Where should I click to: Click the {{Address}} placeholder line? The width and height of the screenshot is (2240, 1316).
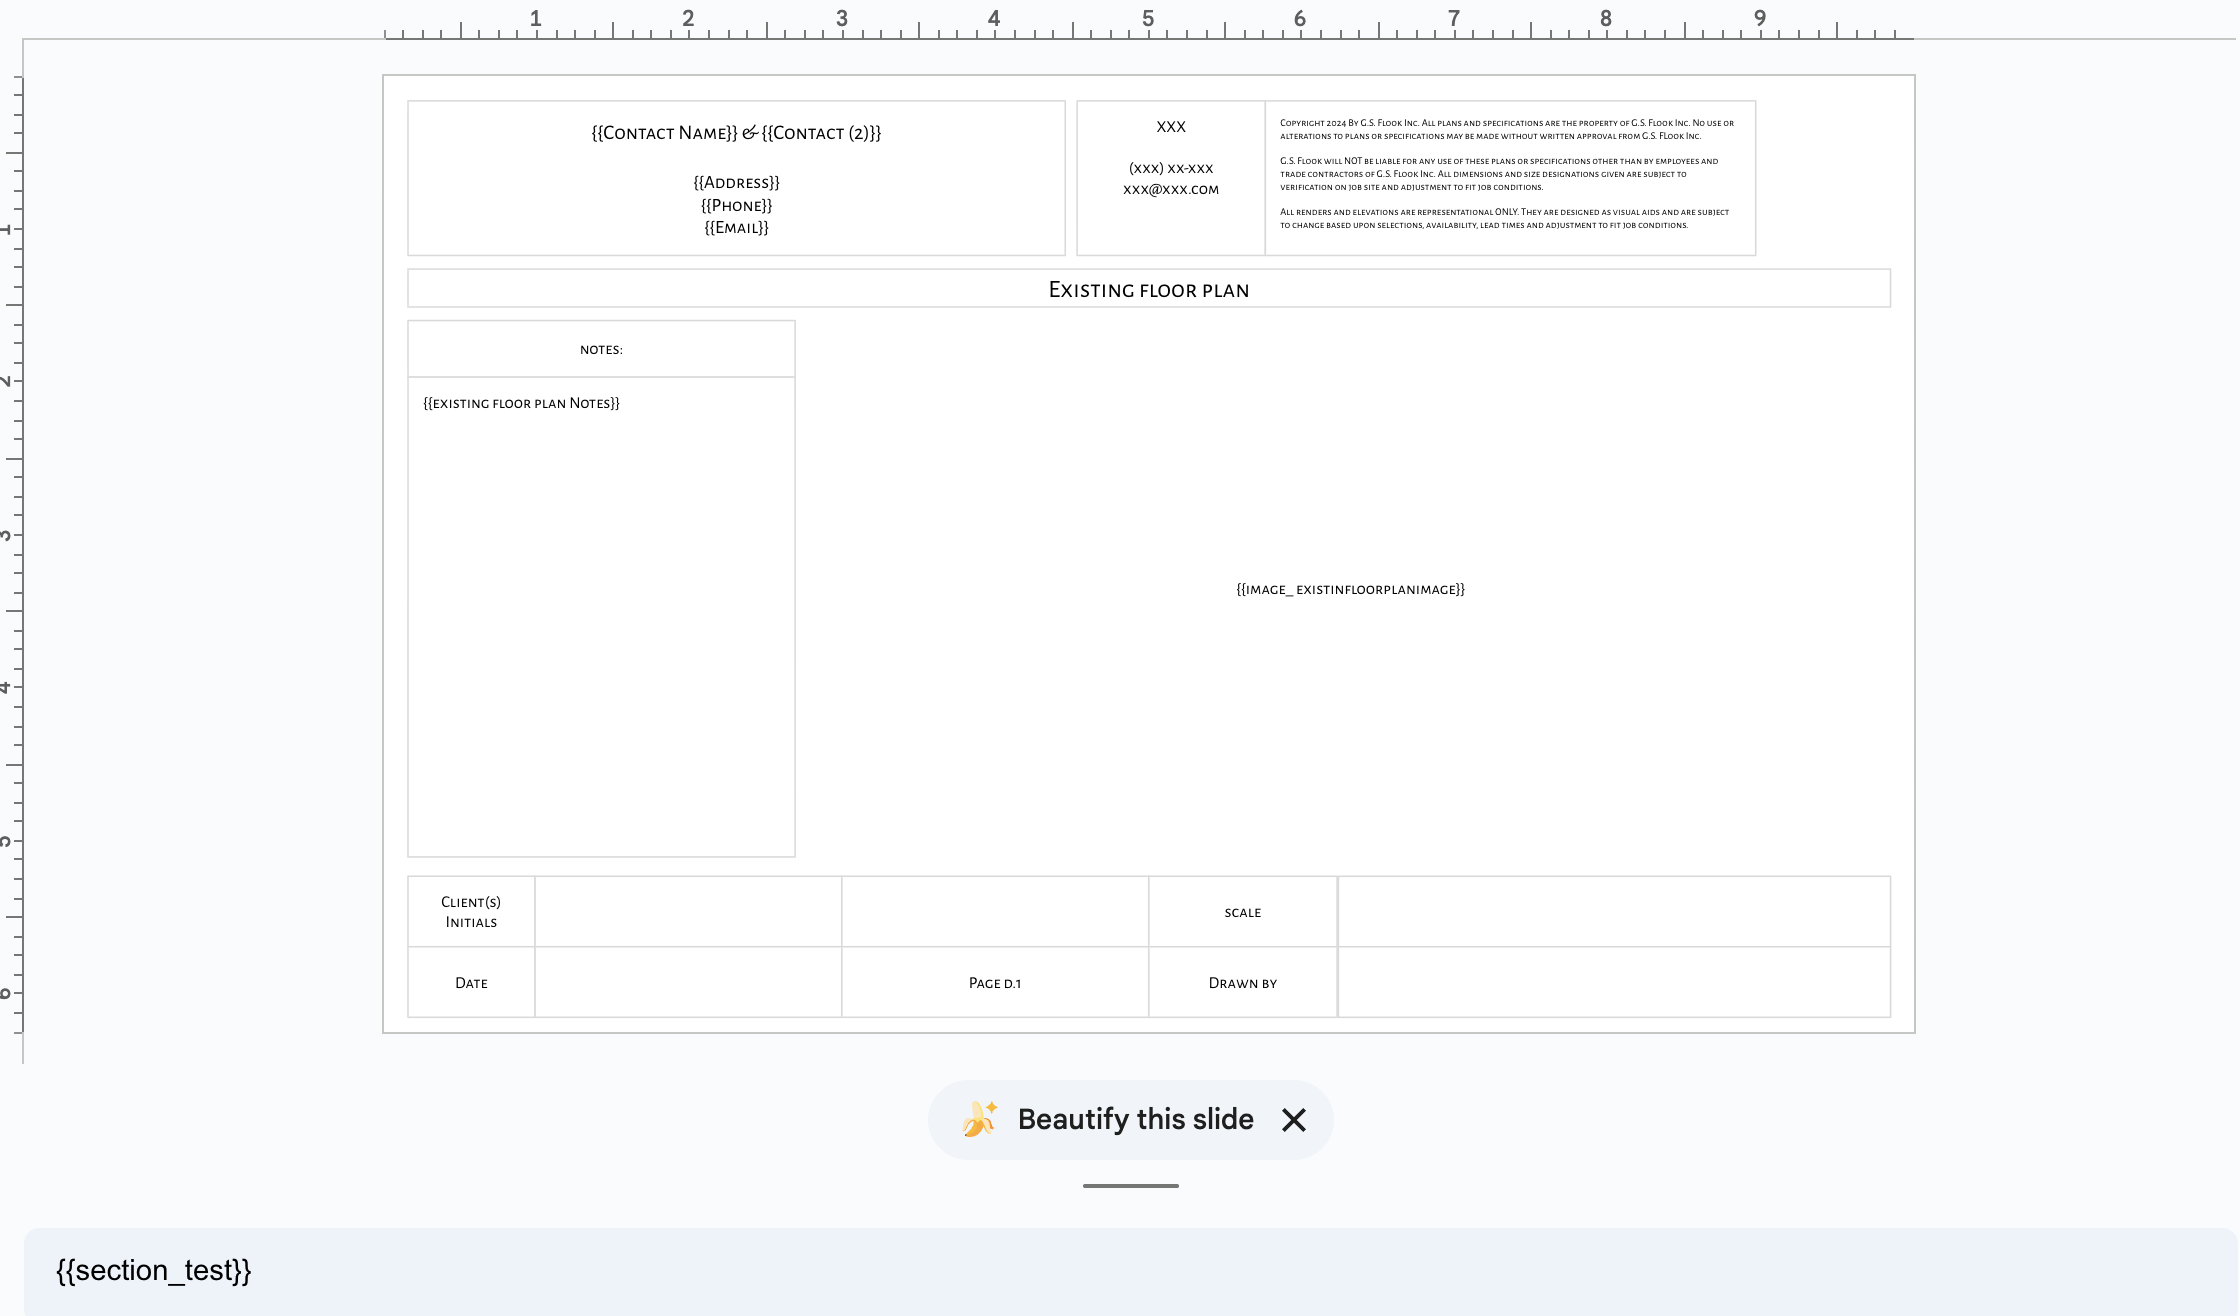[x=736, y=183]
